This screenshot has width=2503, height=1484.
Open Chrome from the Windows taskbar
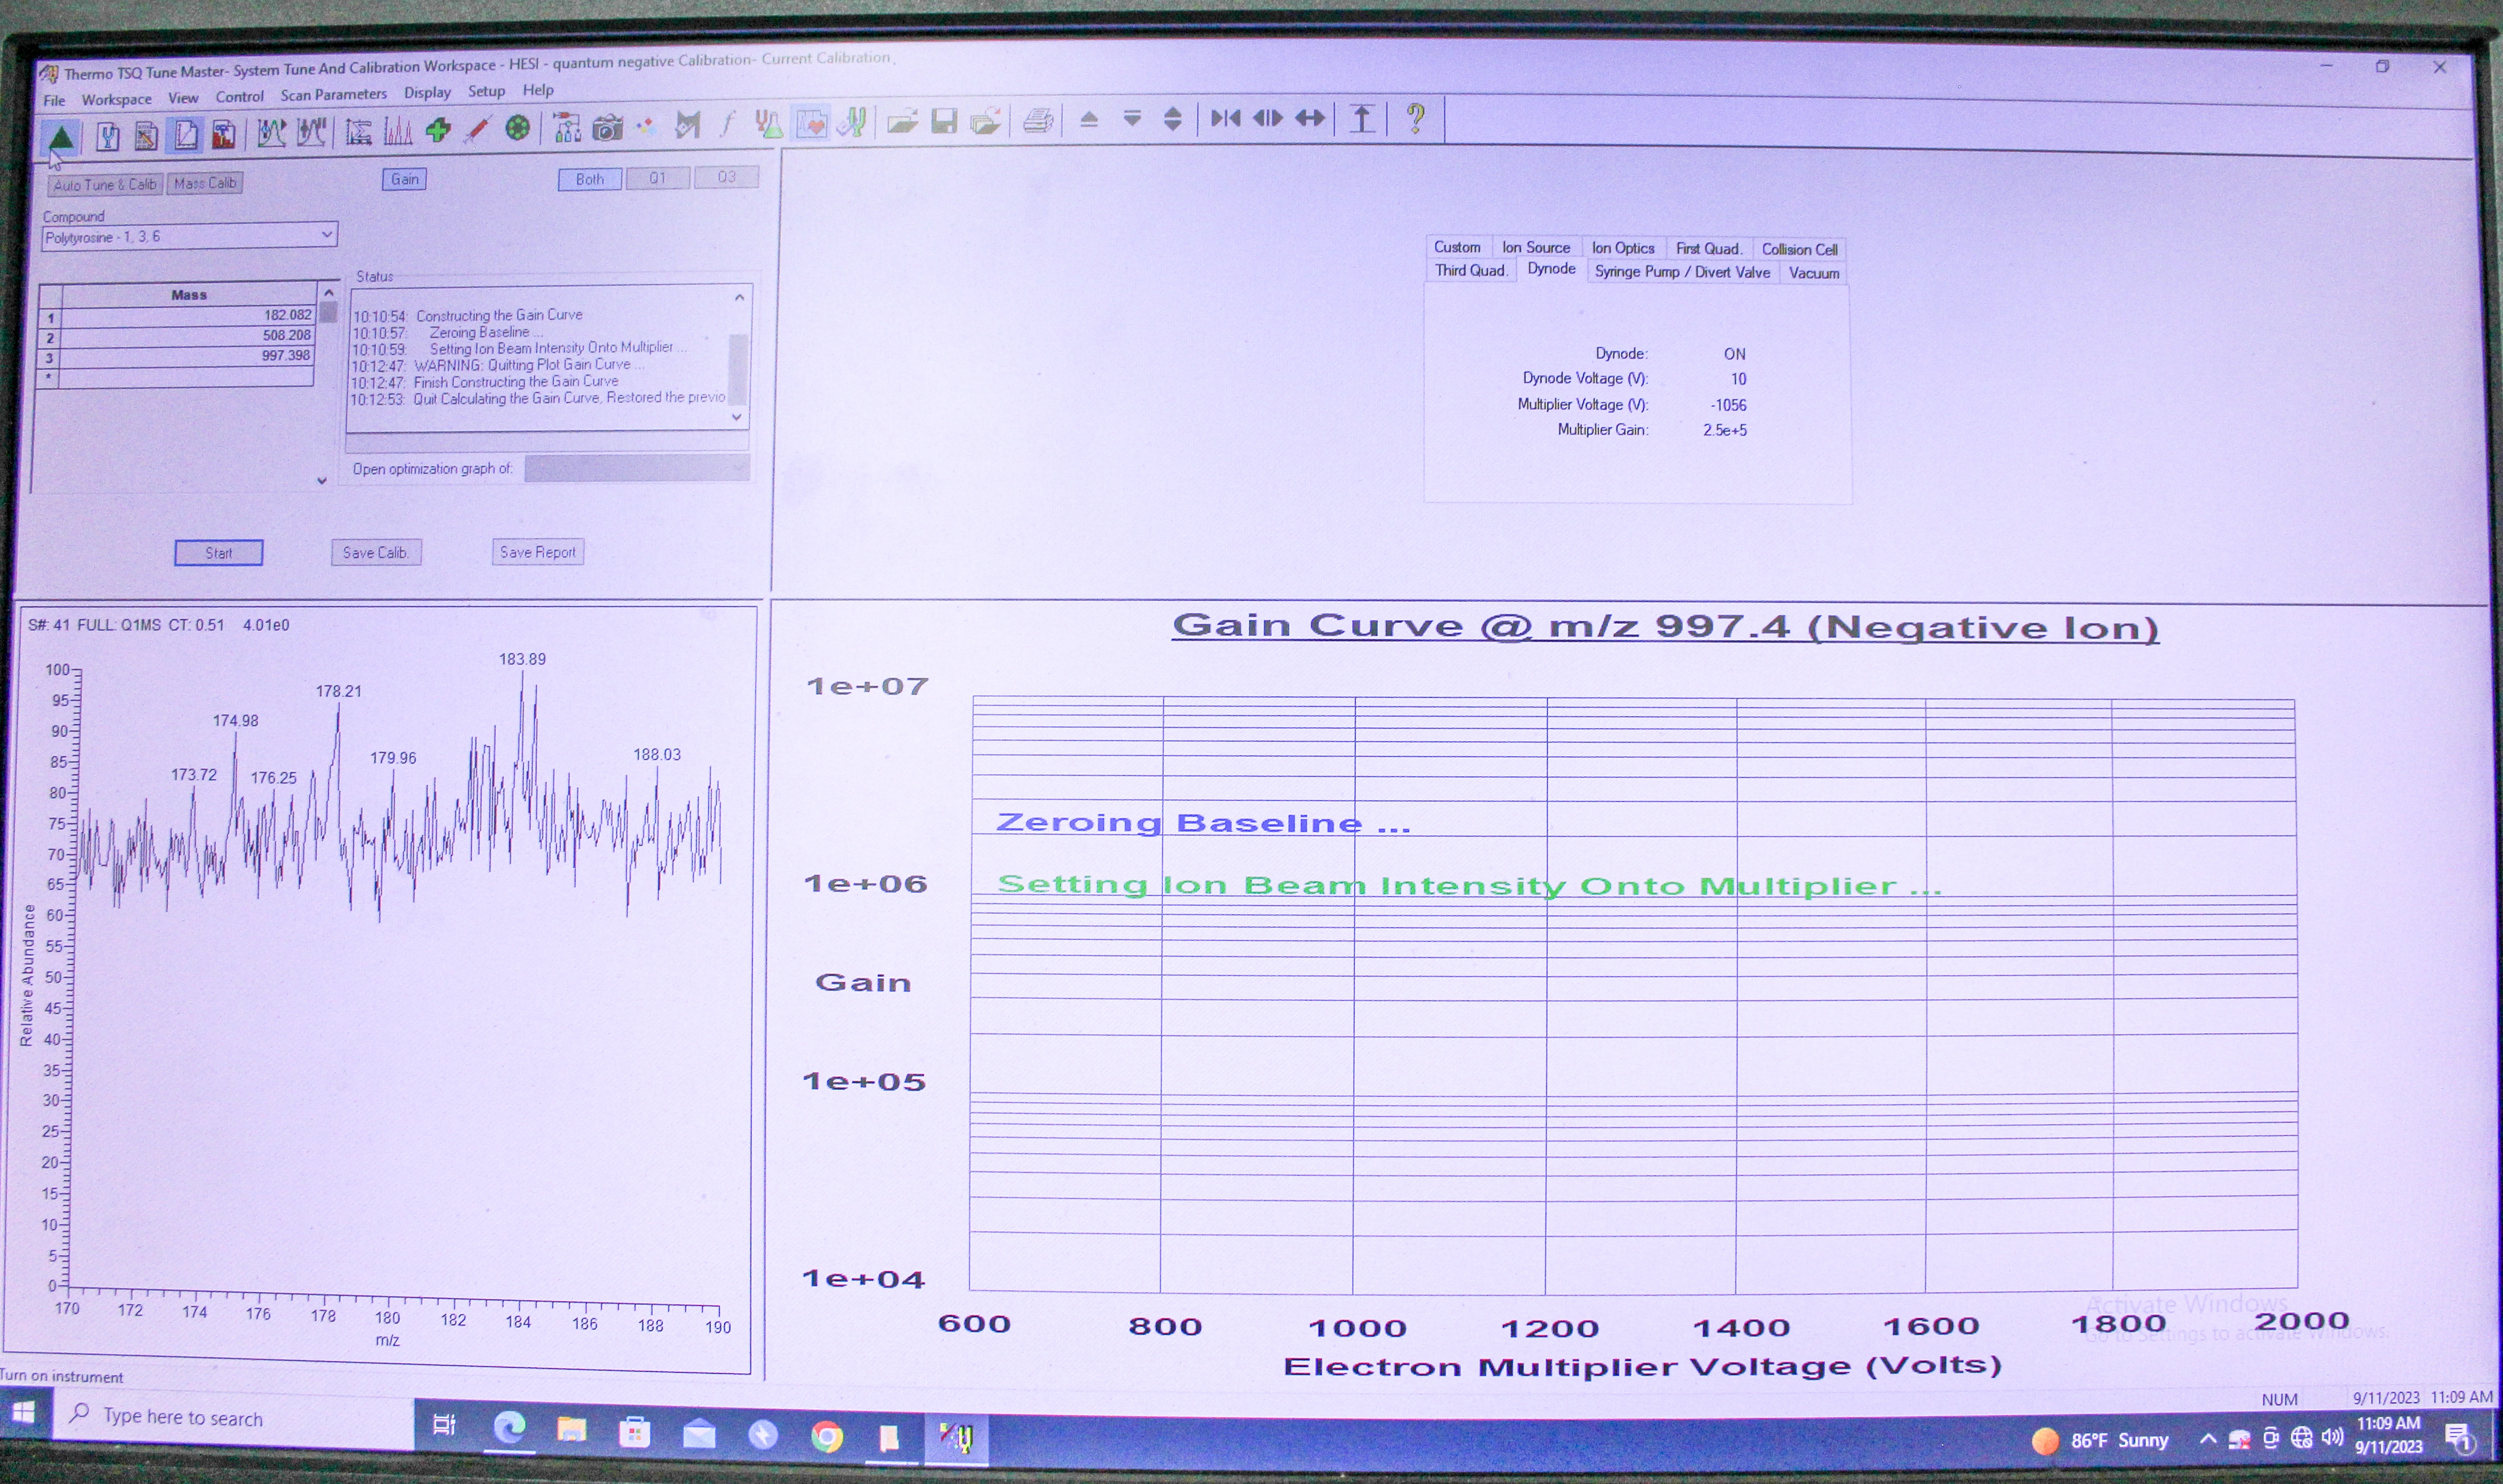[x=826, y=1437]
